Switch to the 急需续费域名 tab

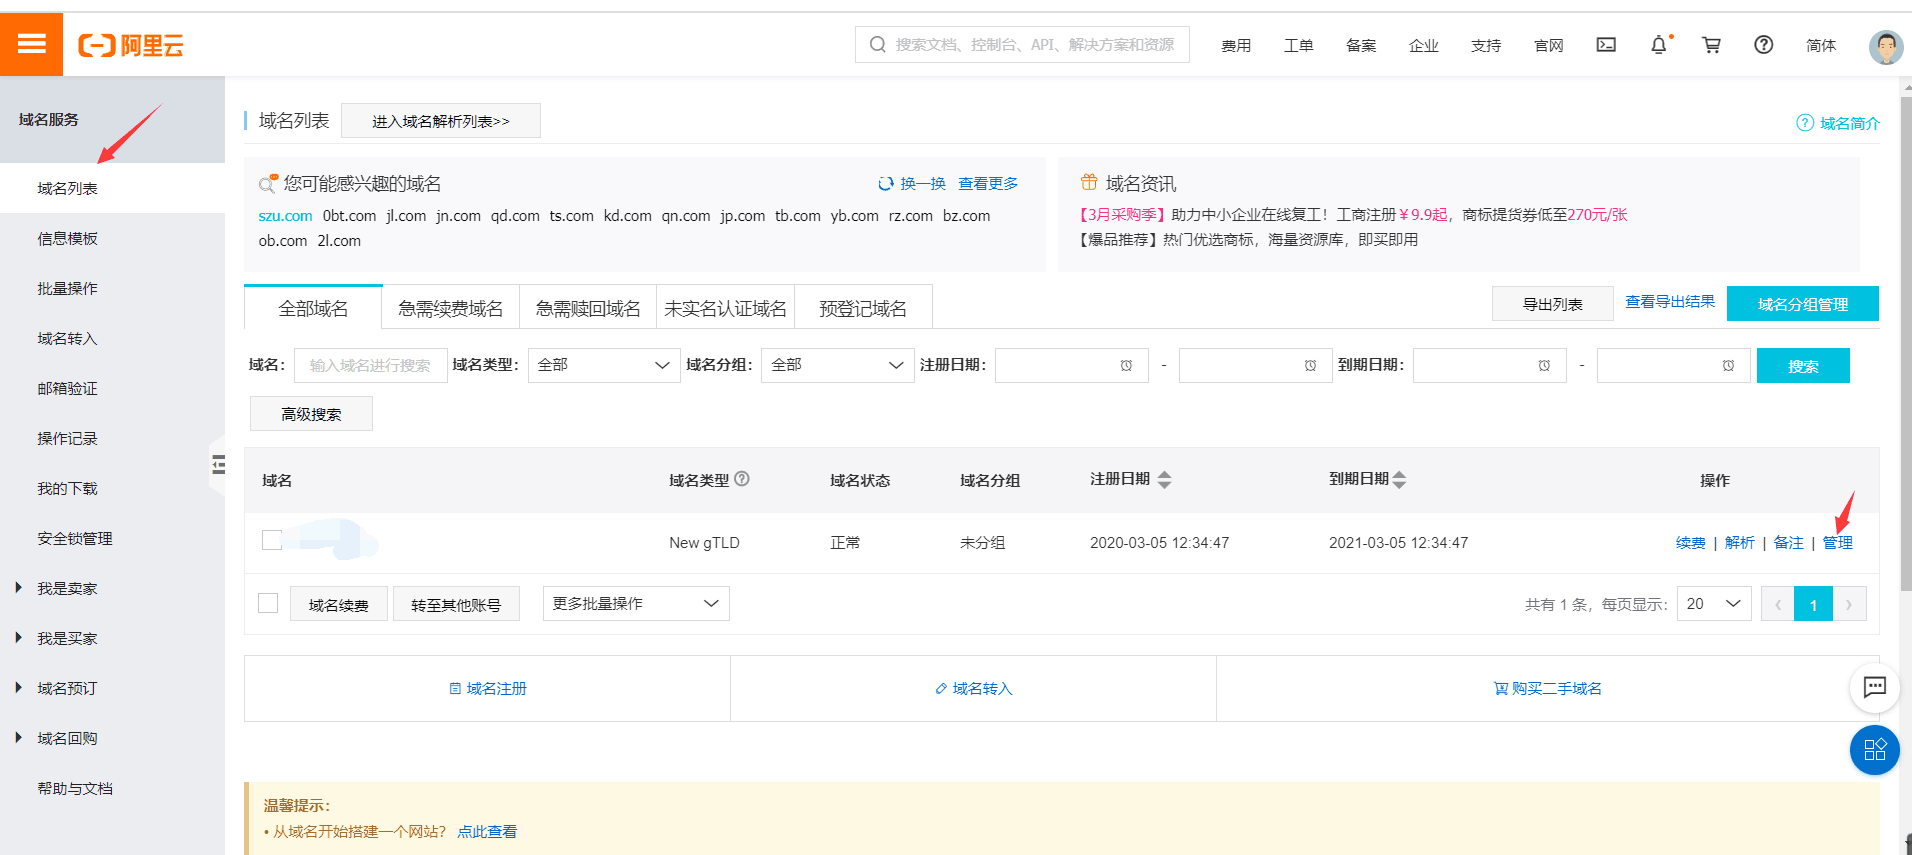451,308
